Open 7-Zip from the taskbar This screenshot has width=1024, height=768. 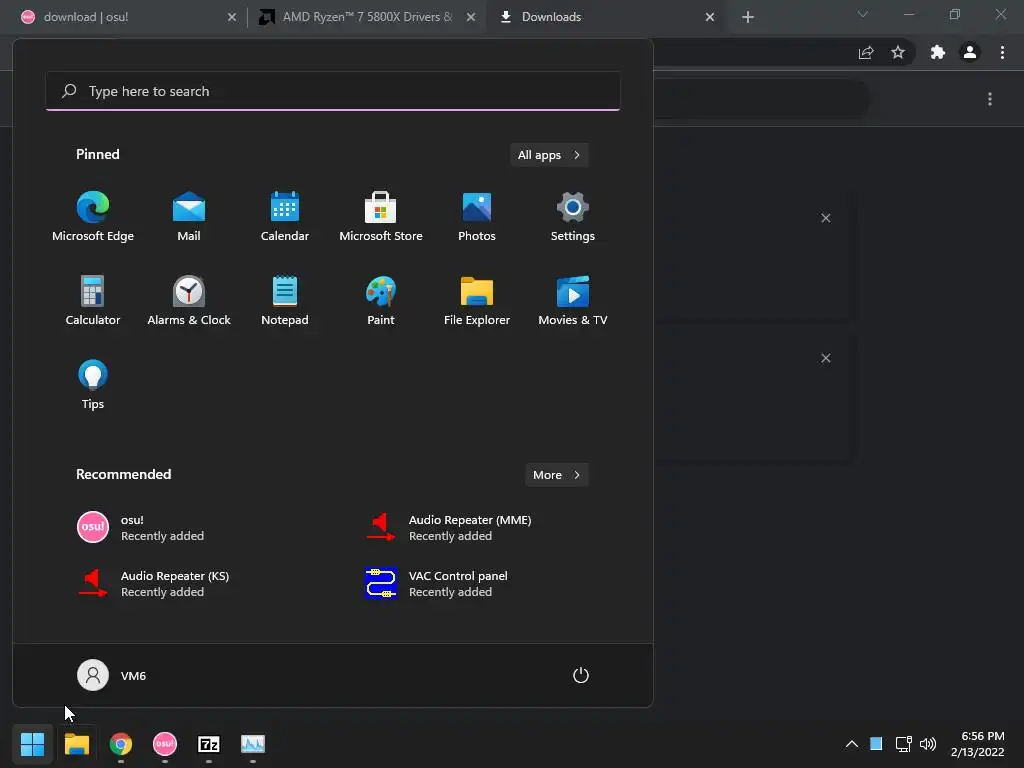coord(209,744)
